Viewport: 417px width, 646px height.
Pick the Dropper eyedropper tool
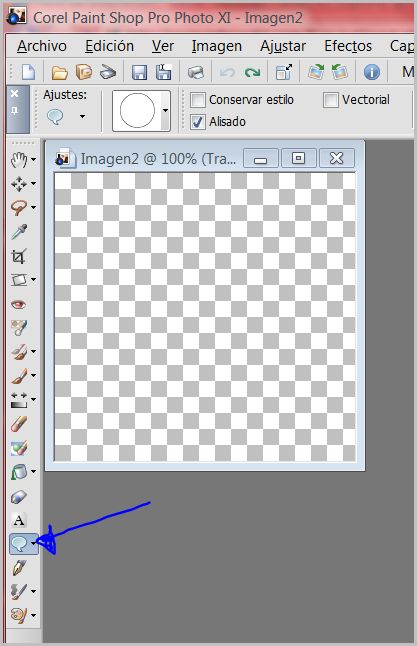coord(19,232)
